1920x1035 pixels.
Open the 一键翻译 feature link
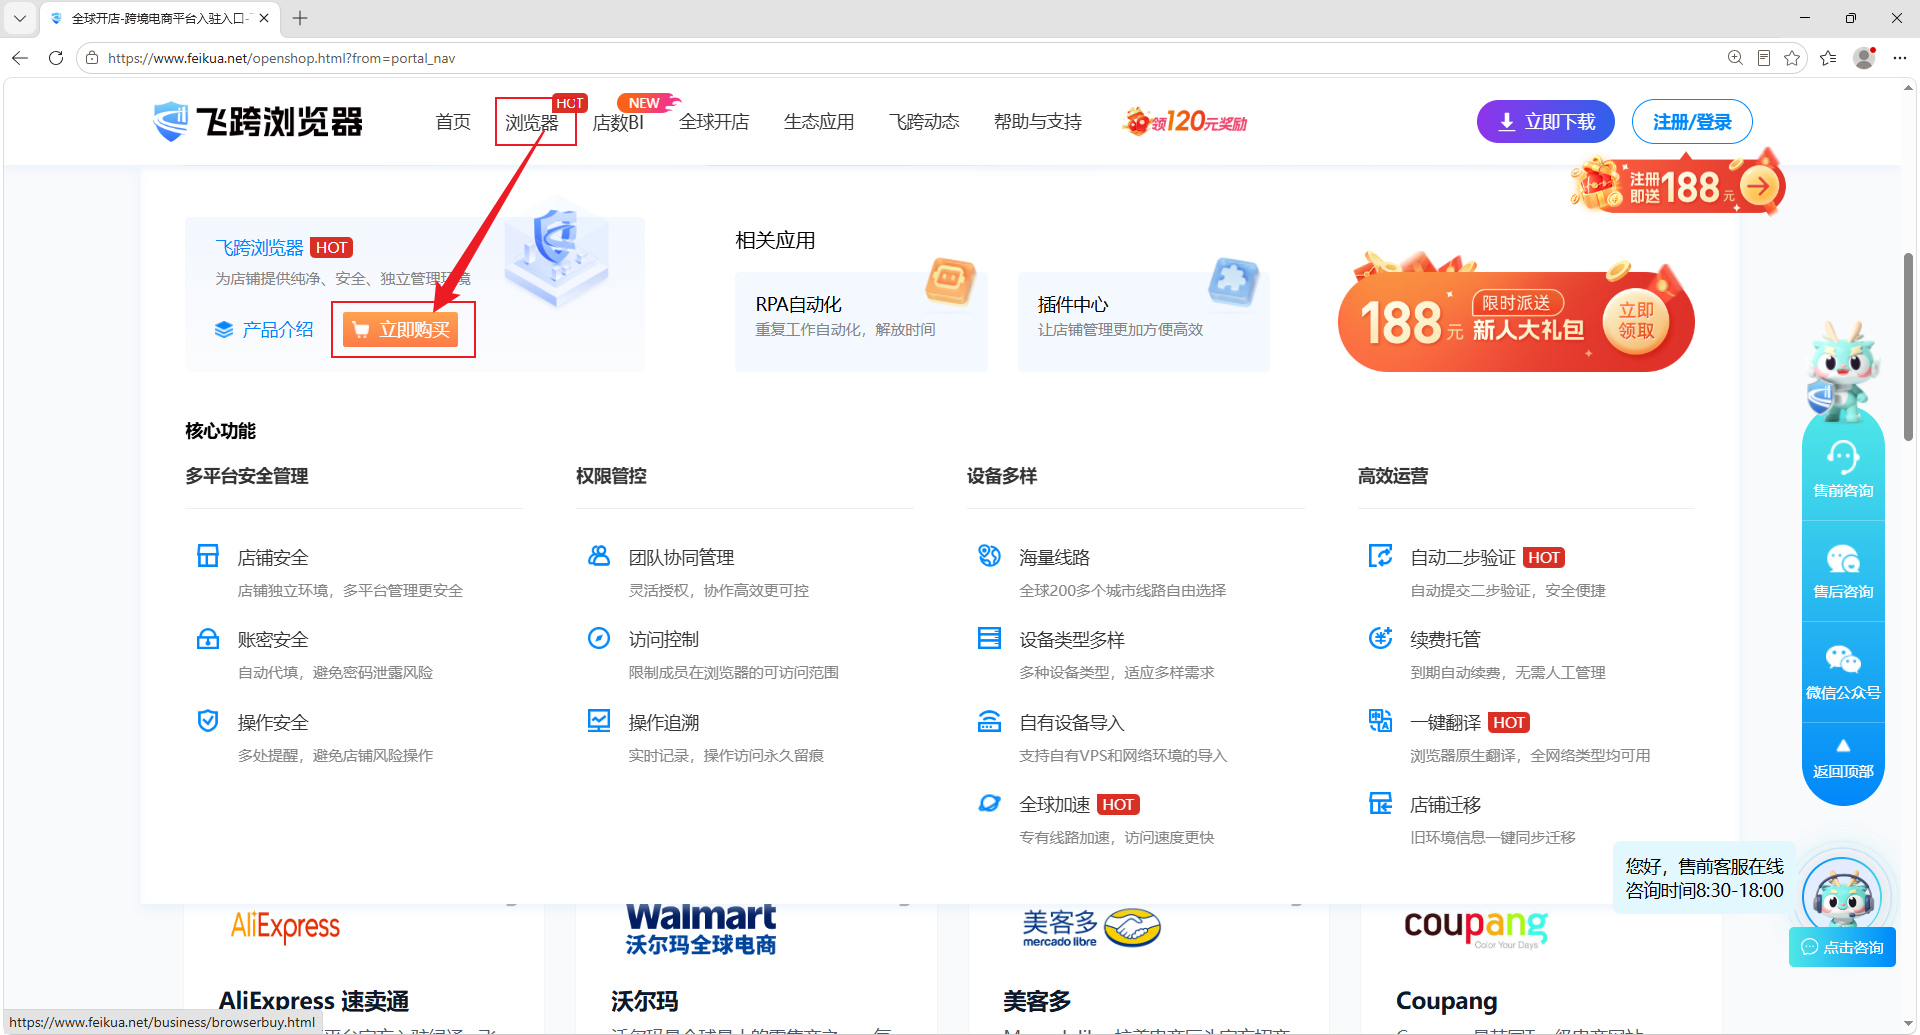pyautogui.click(x=1445, y=723)
